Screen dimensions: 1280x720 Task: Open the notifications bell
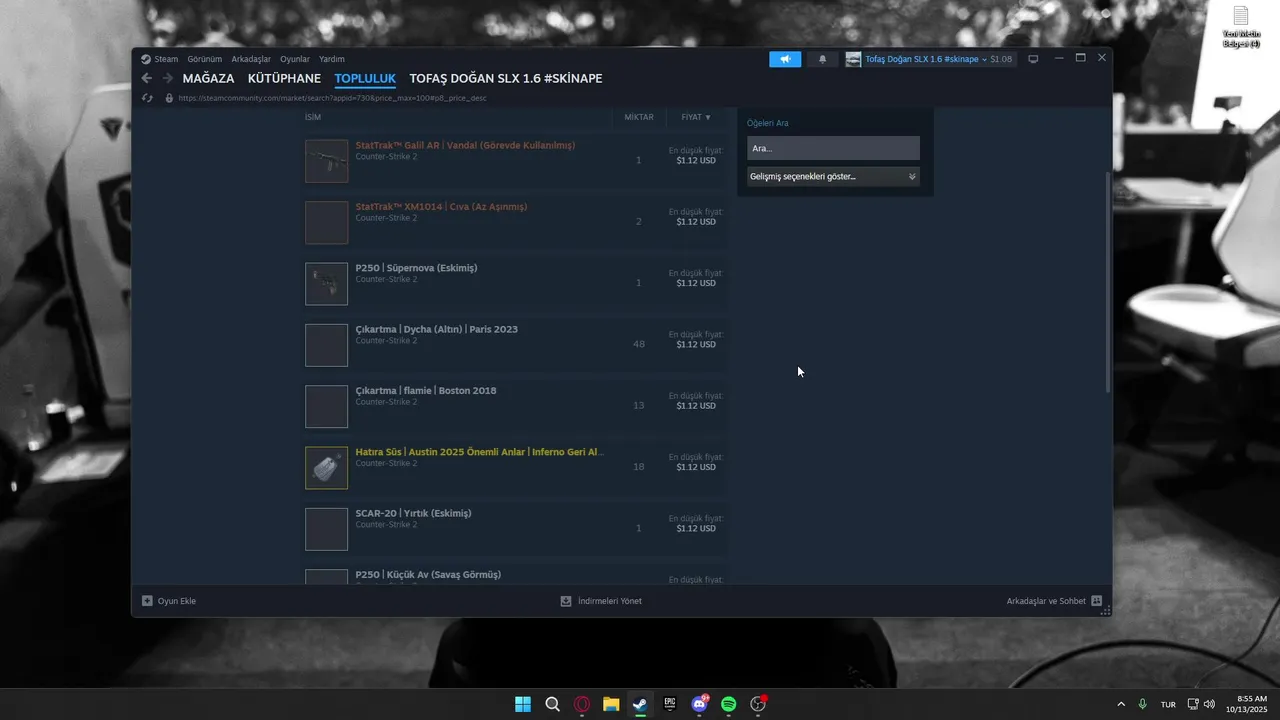823,59
